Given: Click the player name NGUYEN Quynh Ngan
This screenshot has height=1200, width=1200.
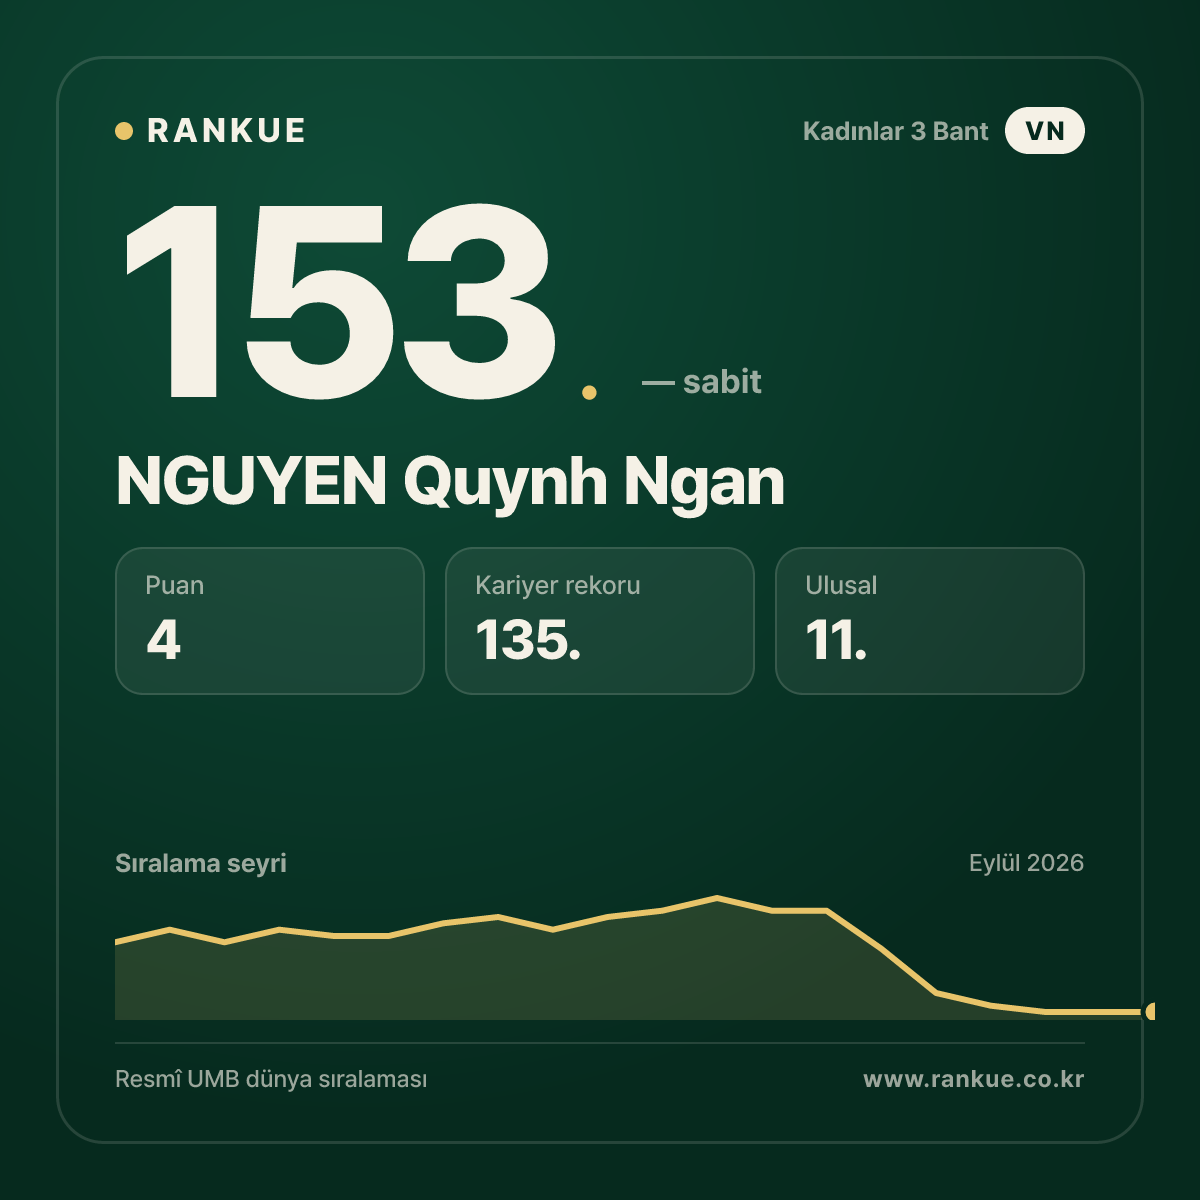Looking at the screenshot, I should tap(450, 482).
